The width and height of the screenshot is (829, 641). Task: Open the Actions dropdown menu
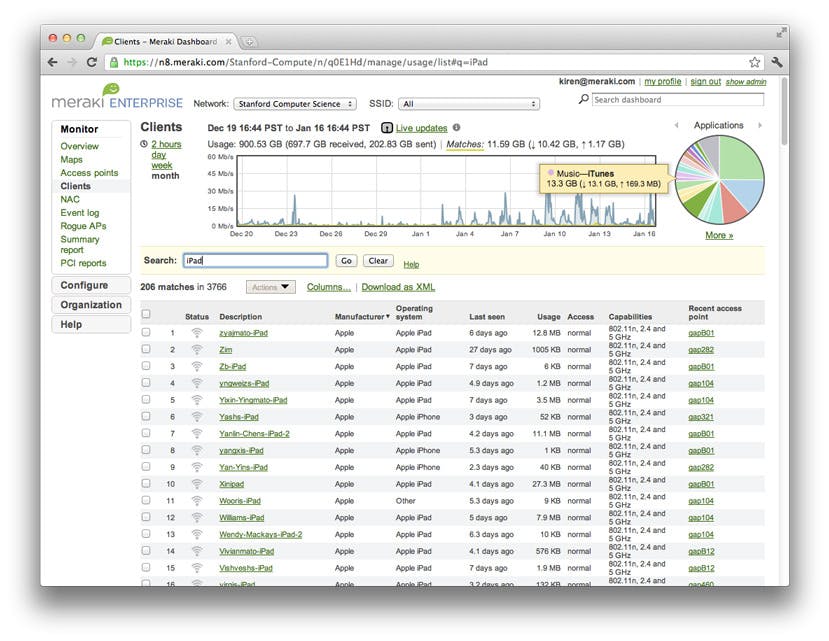(x=271, y=287)
